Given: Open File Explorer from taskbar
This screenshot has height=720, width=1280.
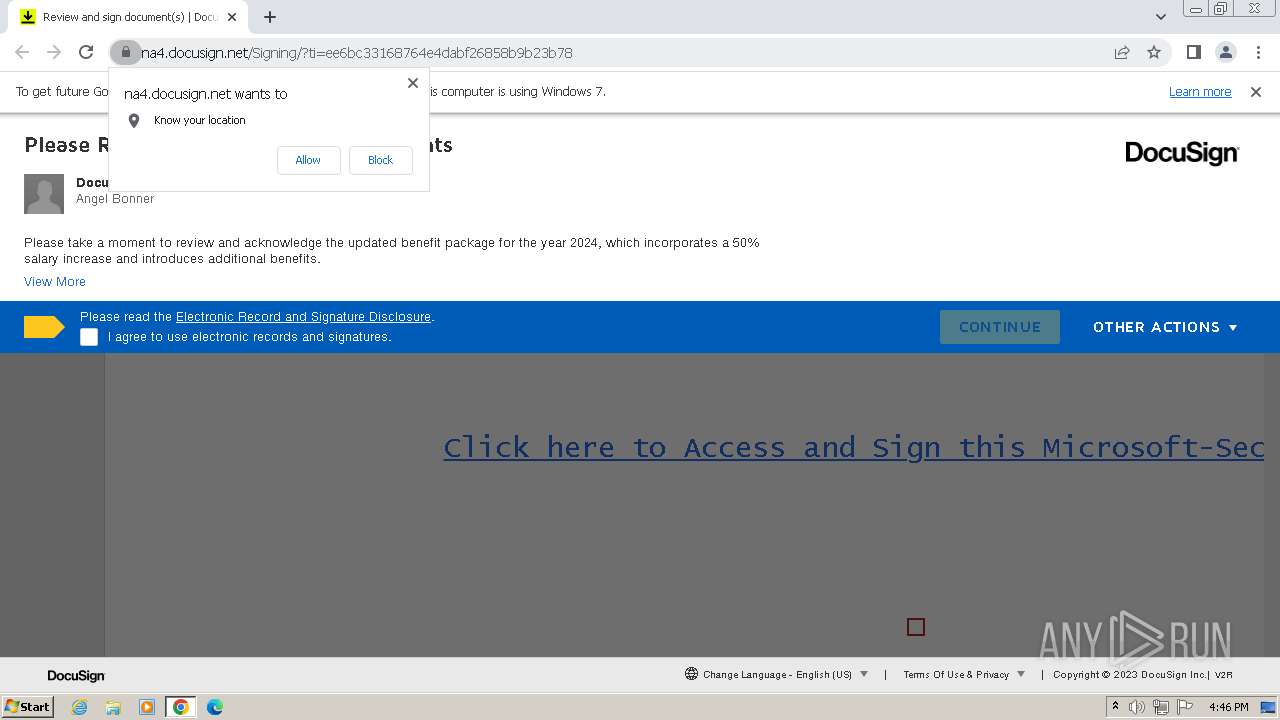Looking at the screenshot, I should [113, 707].
